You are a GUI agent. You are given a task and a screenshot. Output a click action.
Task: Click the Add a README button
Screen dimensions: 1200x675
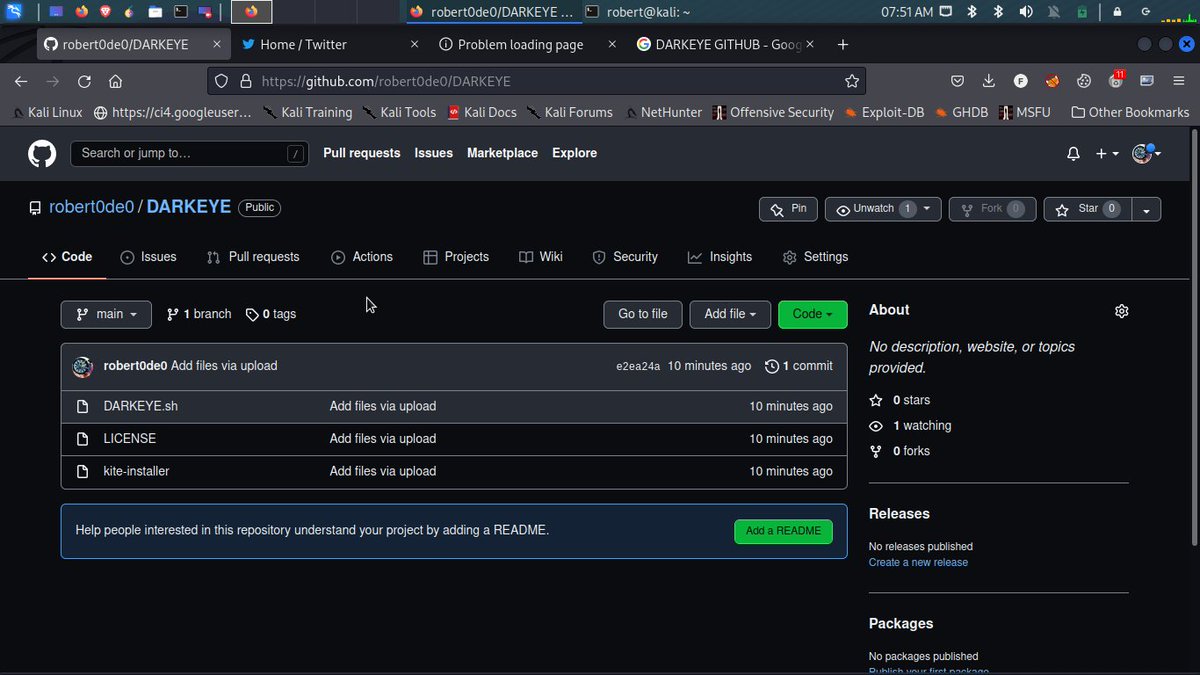783,531
